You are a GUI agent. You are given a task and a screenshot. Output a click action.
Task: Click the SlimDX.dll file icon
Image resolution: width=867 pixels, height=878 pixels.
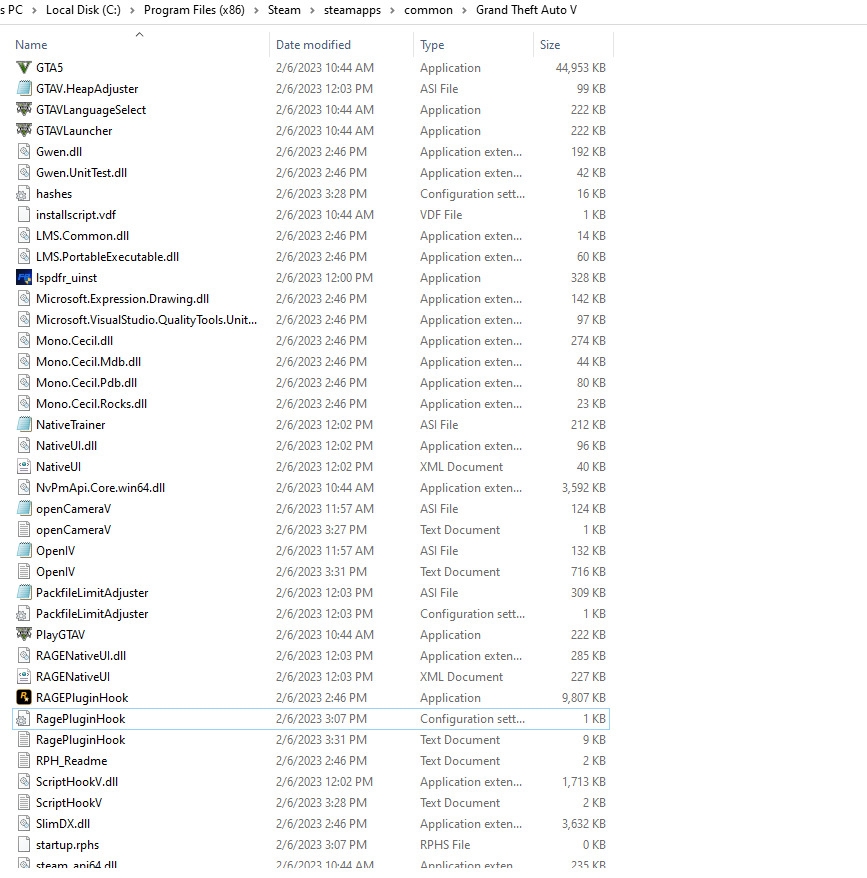(x=24, y=824)
